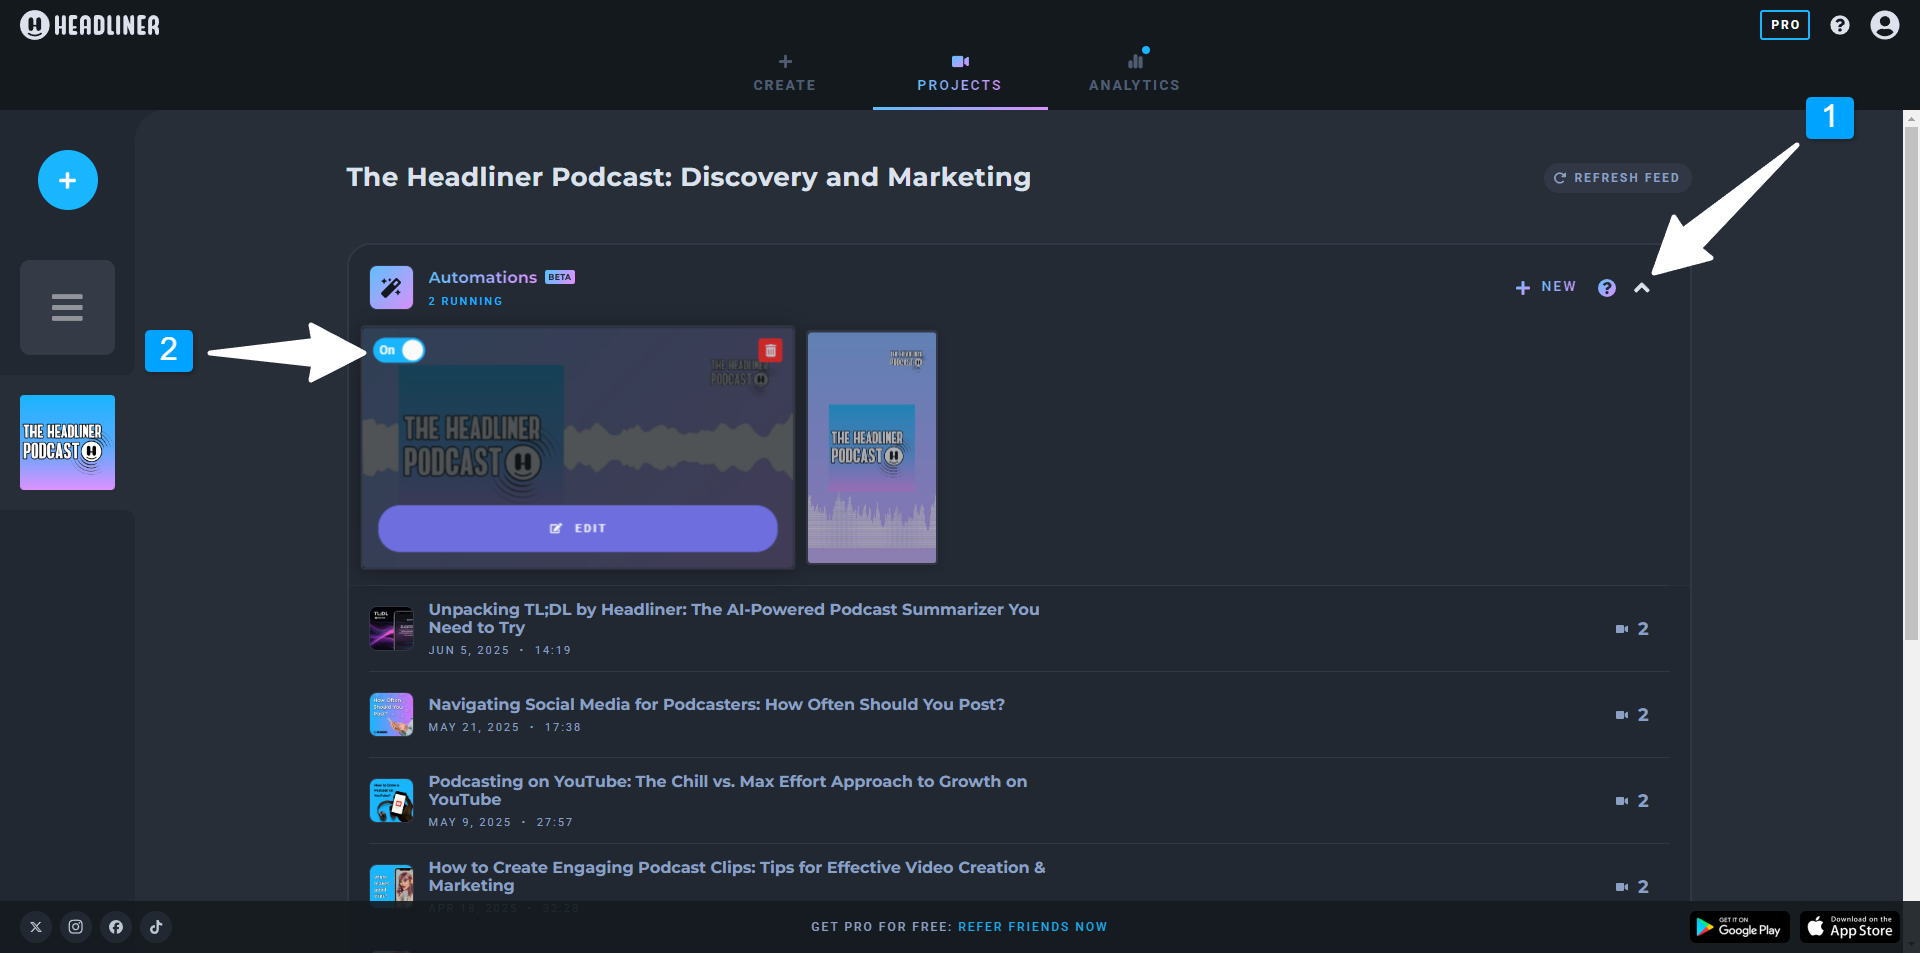1920x953 pixels.
Task: Click the Refresh Feed button
Action: pos(1617,178)
